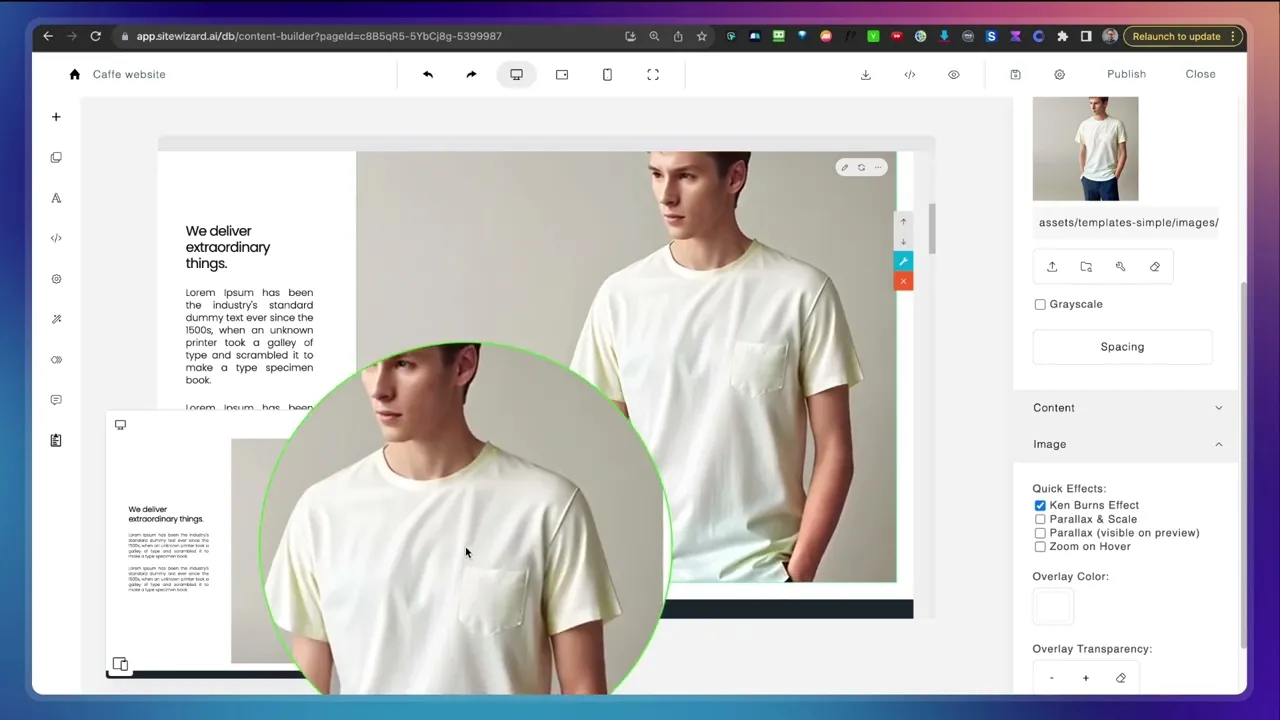Open the typography A icon in the sidebar
Viewport: 1280px width, 720px height.
[56, 198]
